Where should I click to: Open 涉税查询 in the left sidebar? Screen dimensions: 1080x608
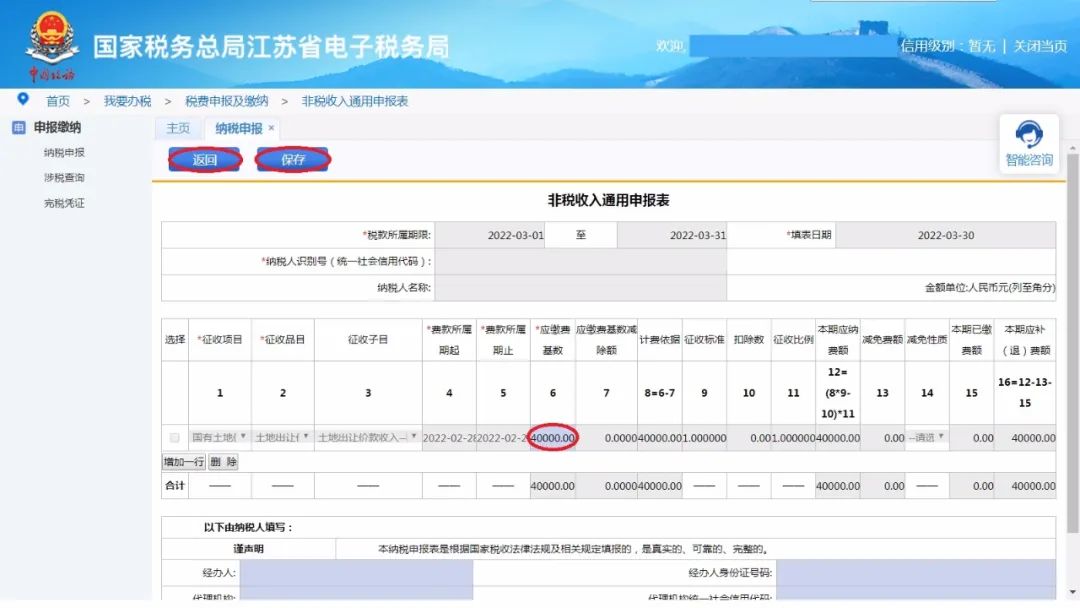(x=64, y=178)
